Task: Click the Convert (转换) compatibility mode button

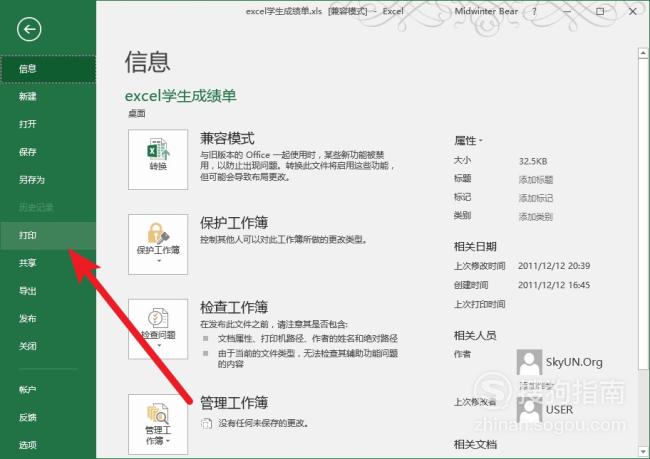Action: click(x=158, y=159)
